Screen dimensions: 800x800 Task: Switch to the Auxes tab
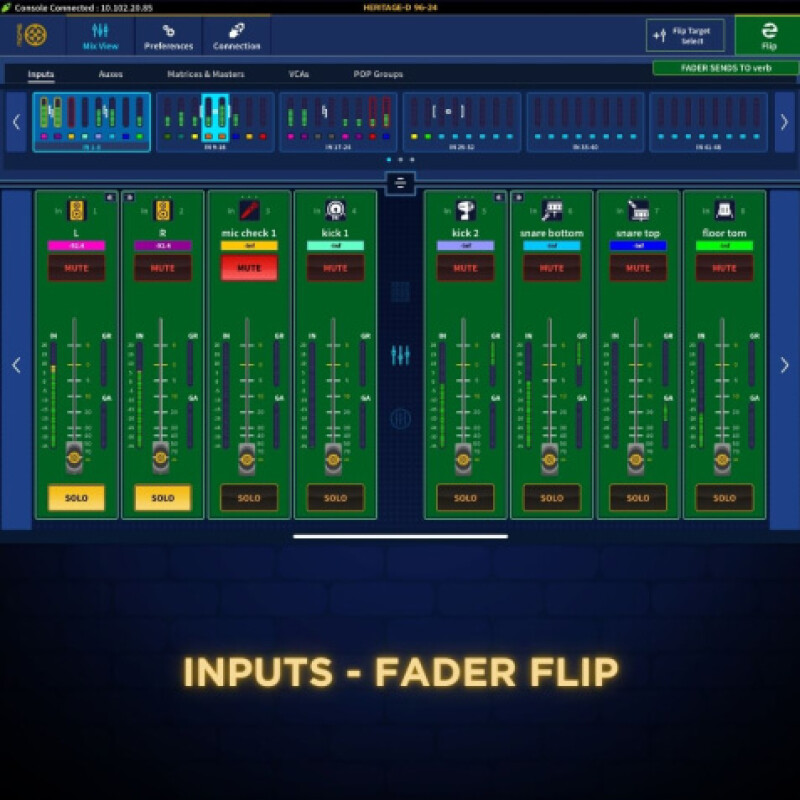[x=111, y=74]
